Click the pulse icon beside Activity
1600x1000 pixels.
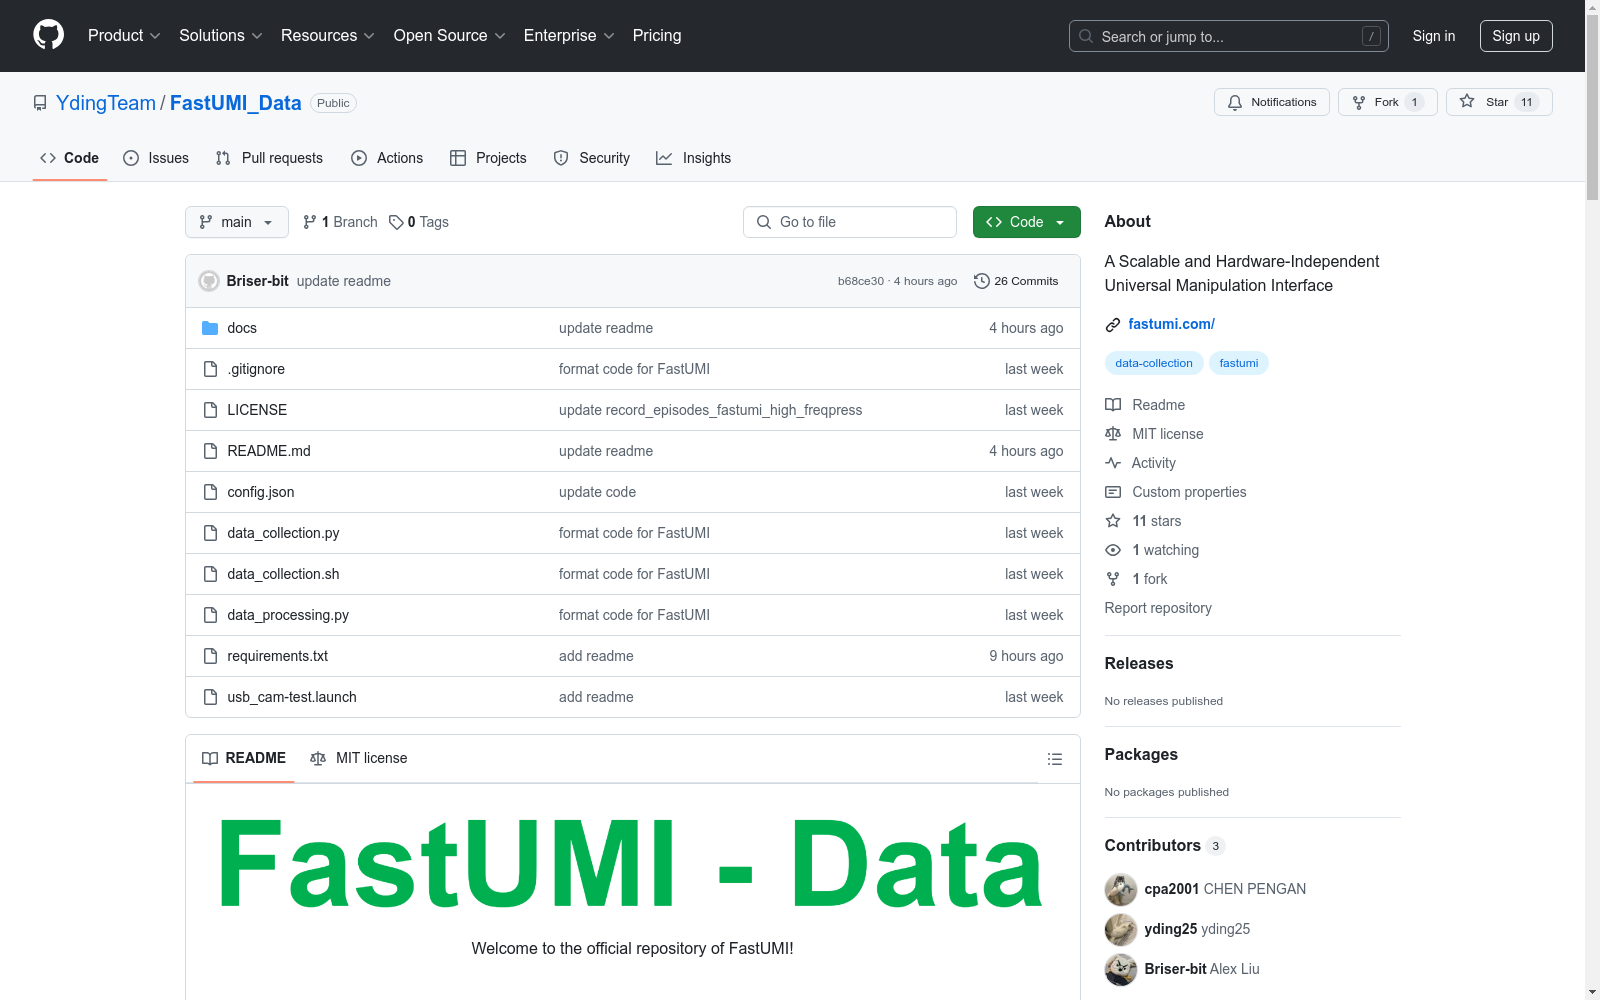1113,463
